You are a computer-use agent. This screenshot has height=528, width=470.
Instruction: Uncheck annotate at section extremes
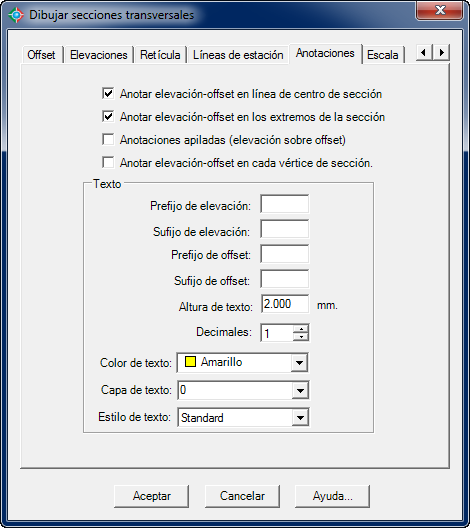point(108,117)
